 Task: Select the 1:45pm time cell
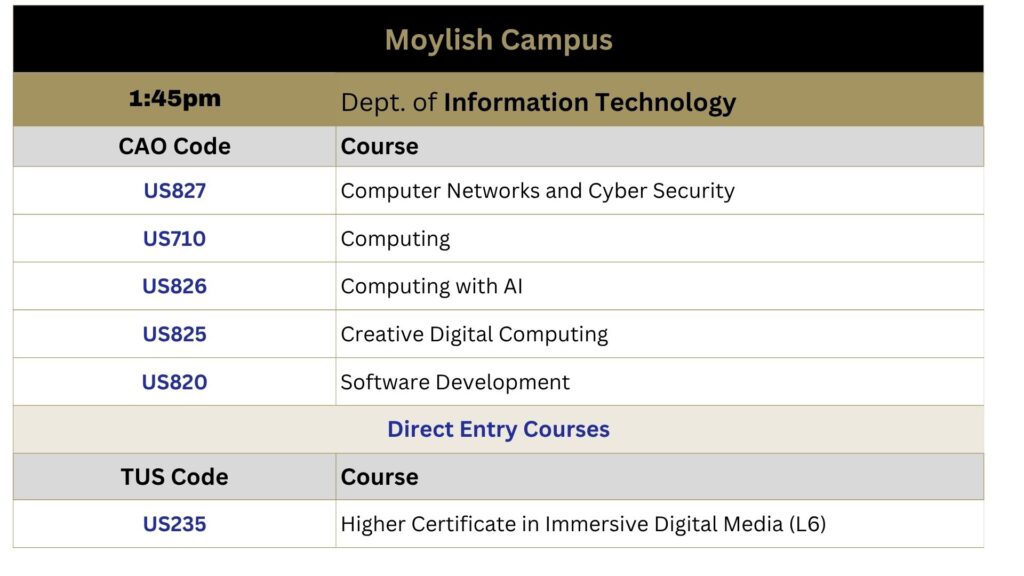pos(174,99)
